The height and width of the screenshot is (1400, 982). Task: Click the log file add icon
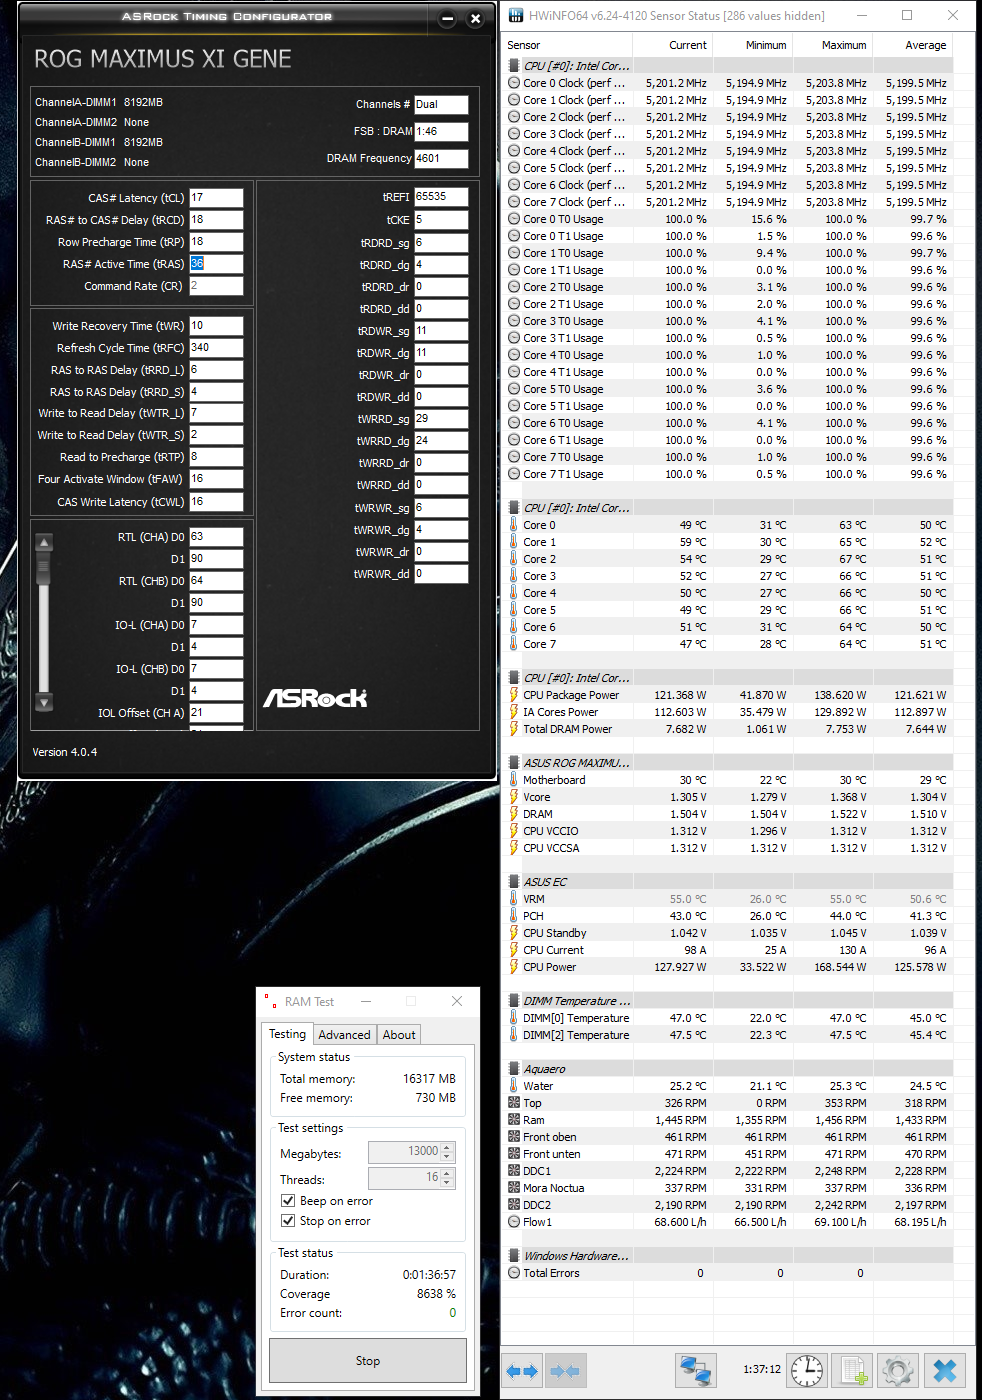pyautogui.click(x=853, y=1371)
